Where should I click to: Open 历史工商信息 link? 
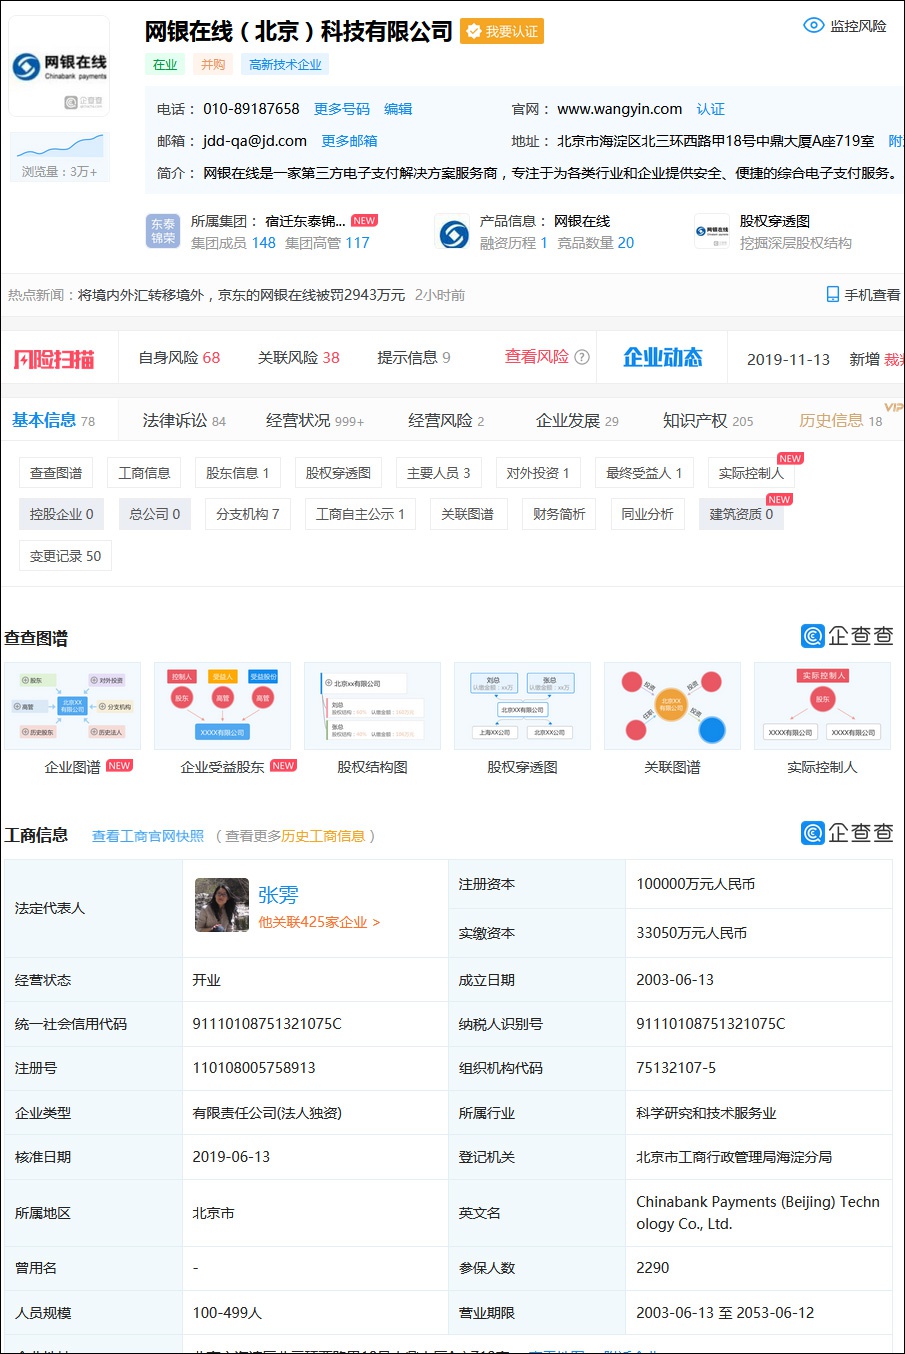323,836
